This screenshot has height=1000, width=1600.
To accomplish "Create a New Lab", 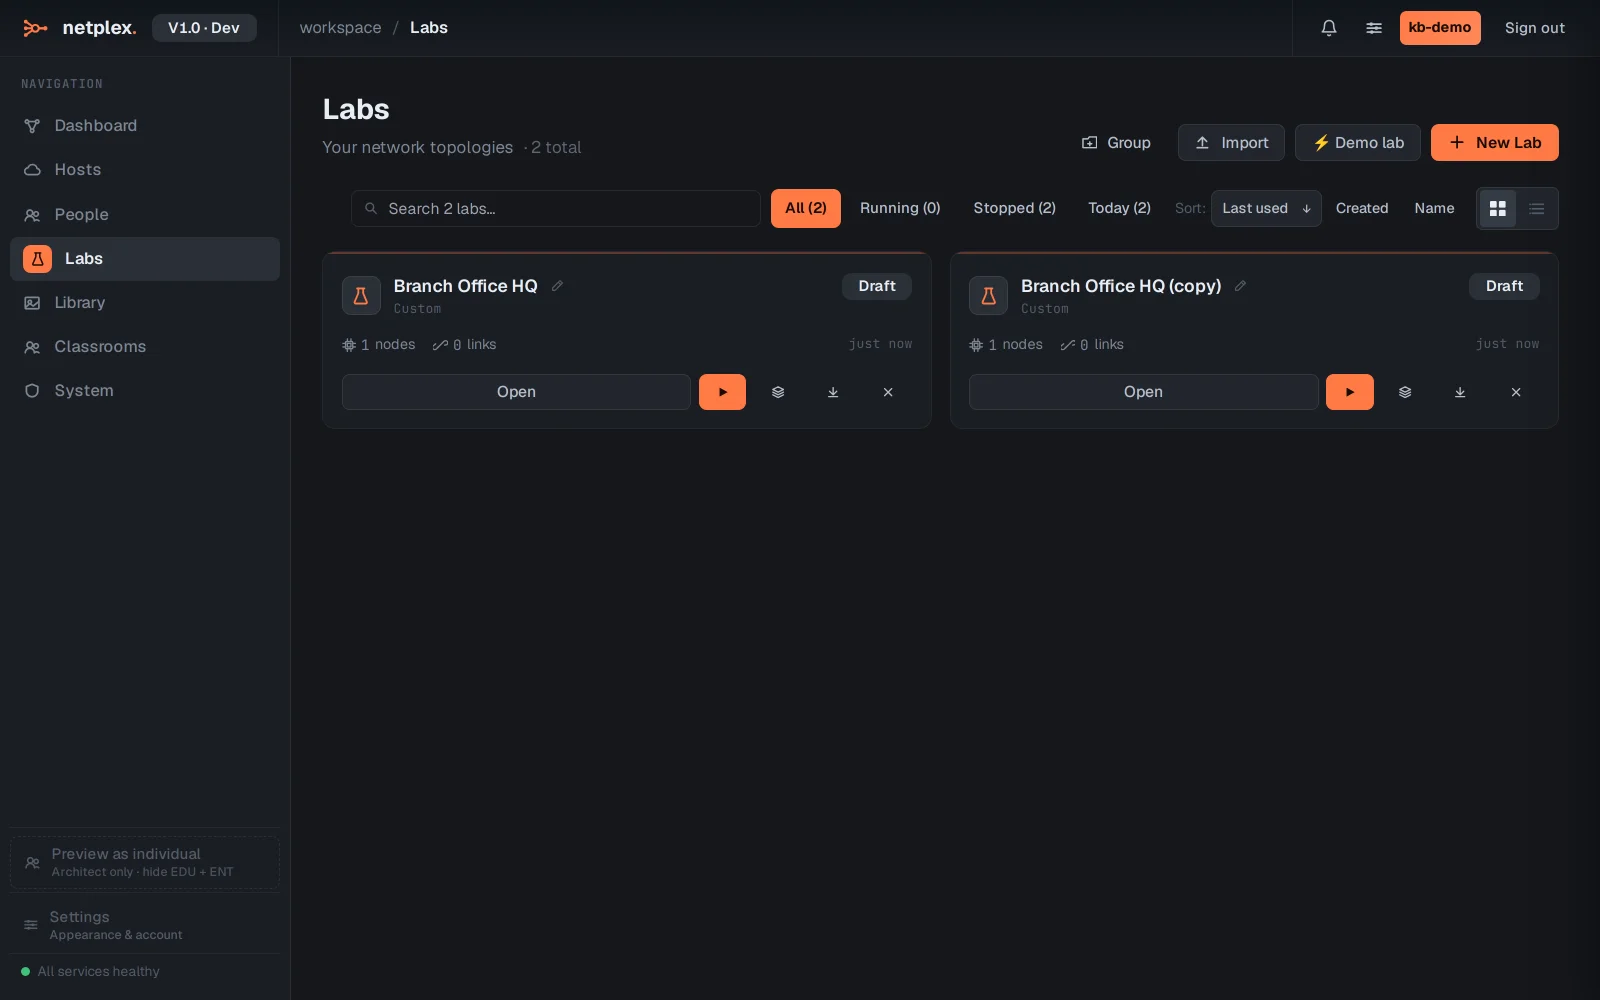I will [x=1495, y=143].
